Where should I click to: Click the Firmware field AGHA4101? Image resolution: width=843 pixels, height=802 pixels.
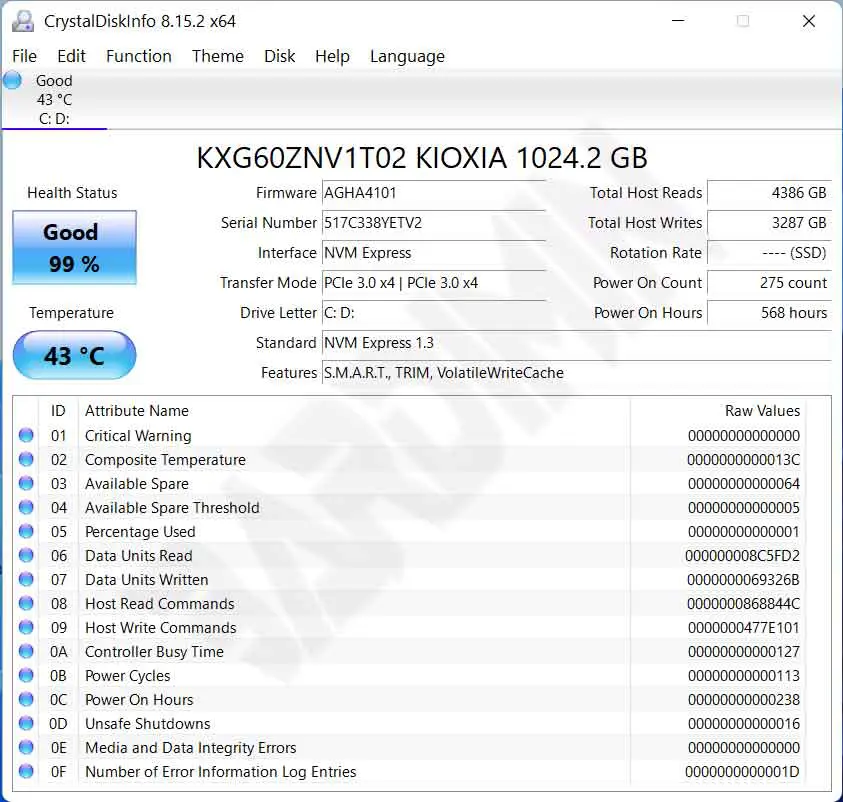tap(434, 192)
